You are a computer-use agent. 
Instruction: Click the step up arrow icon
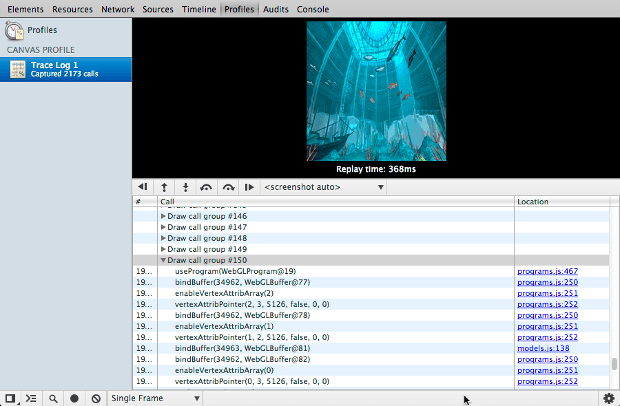(x=164, y=187)
